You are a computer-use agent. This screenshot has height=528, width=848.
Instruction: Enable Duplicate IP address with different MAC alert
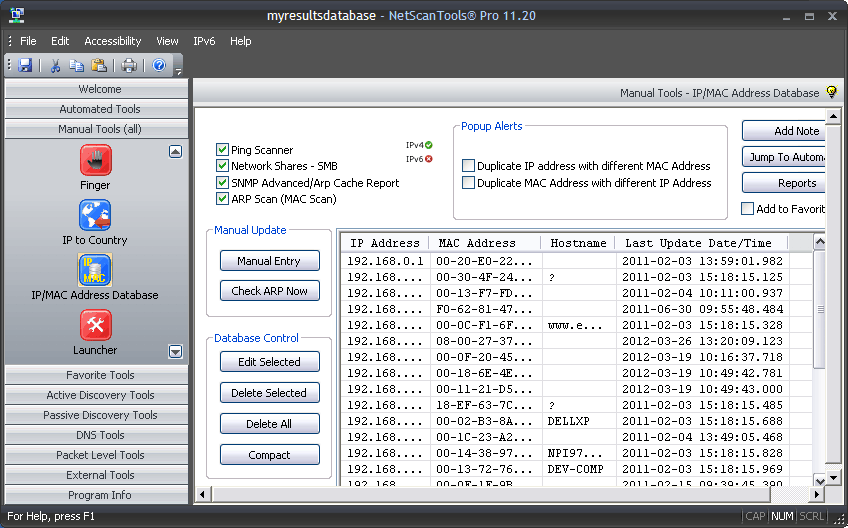tap(468, 166)
